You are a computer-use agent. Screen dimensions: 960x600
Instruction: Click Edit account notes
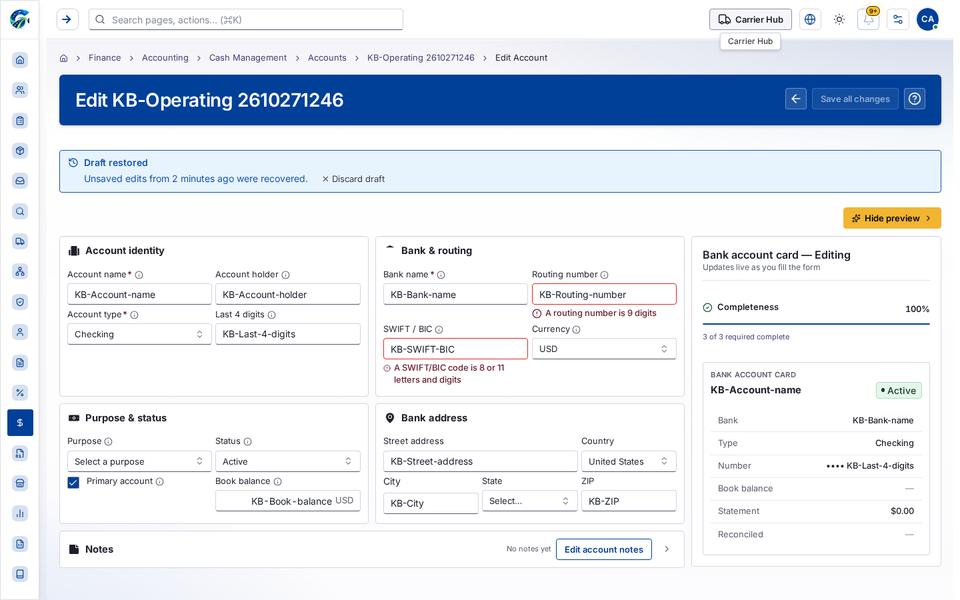(x=604, y=549)
